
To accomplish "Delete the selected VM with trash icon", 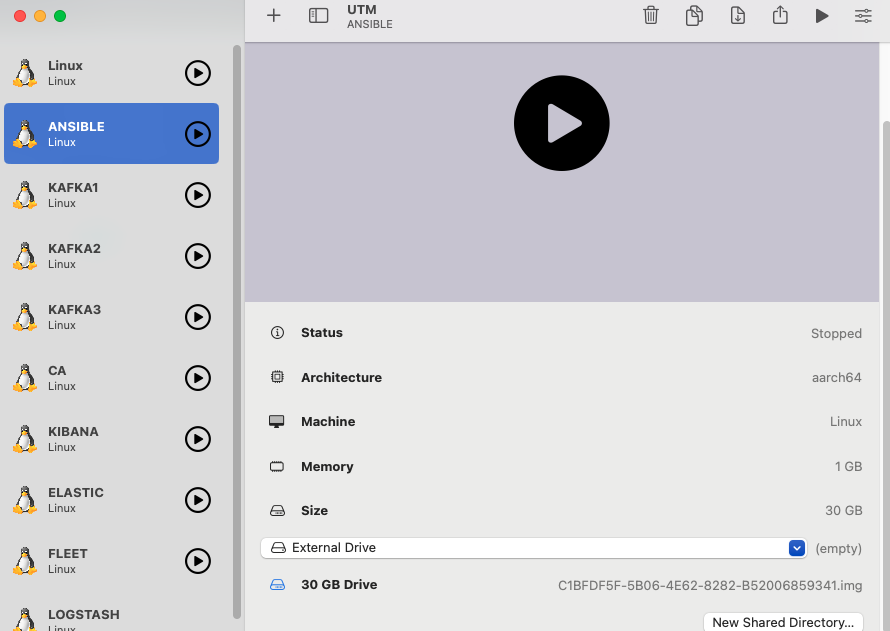I will 651,15.
